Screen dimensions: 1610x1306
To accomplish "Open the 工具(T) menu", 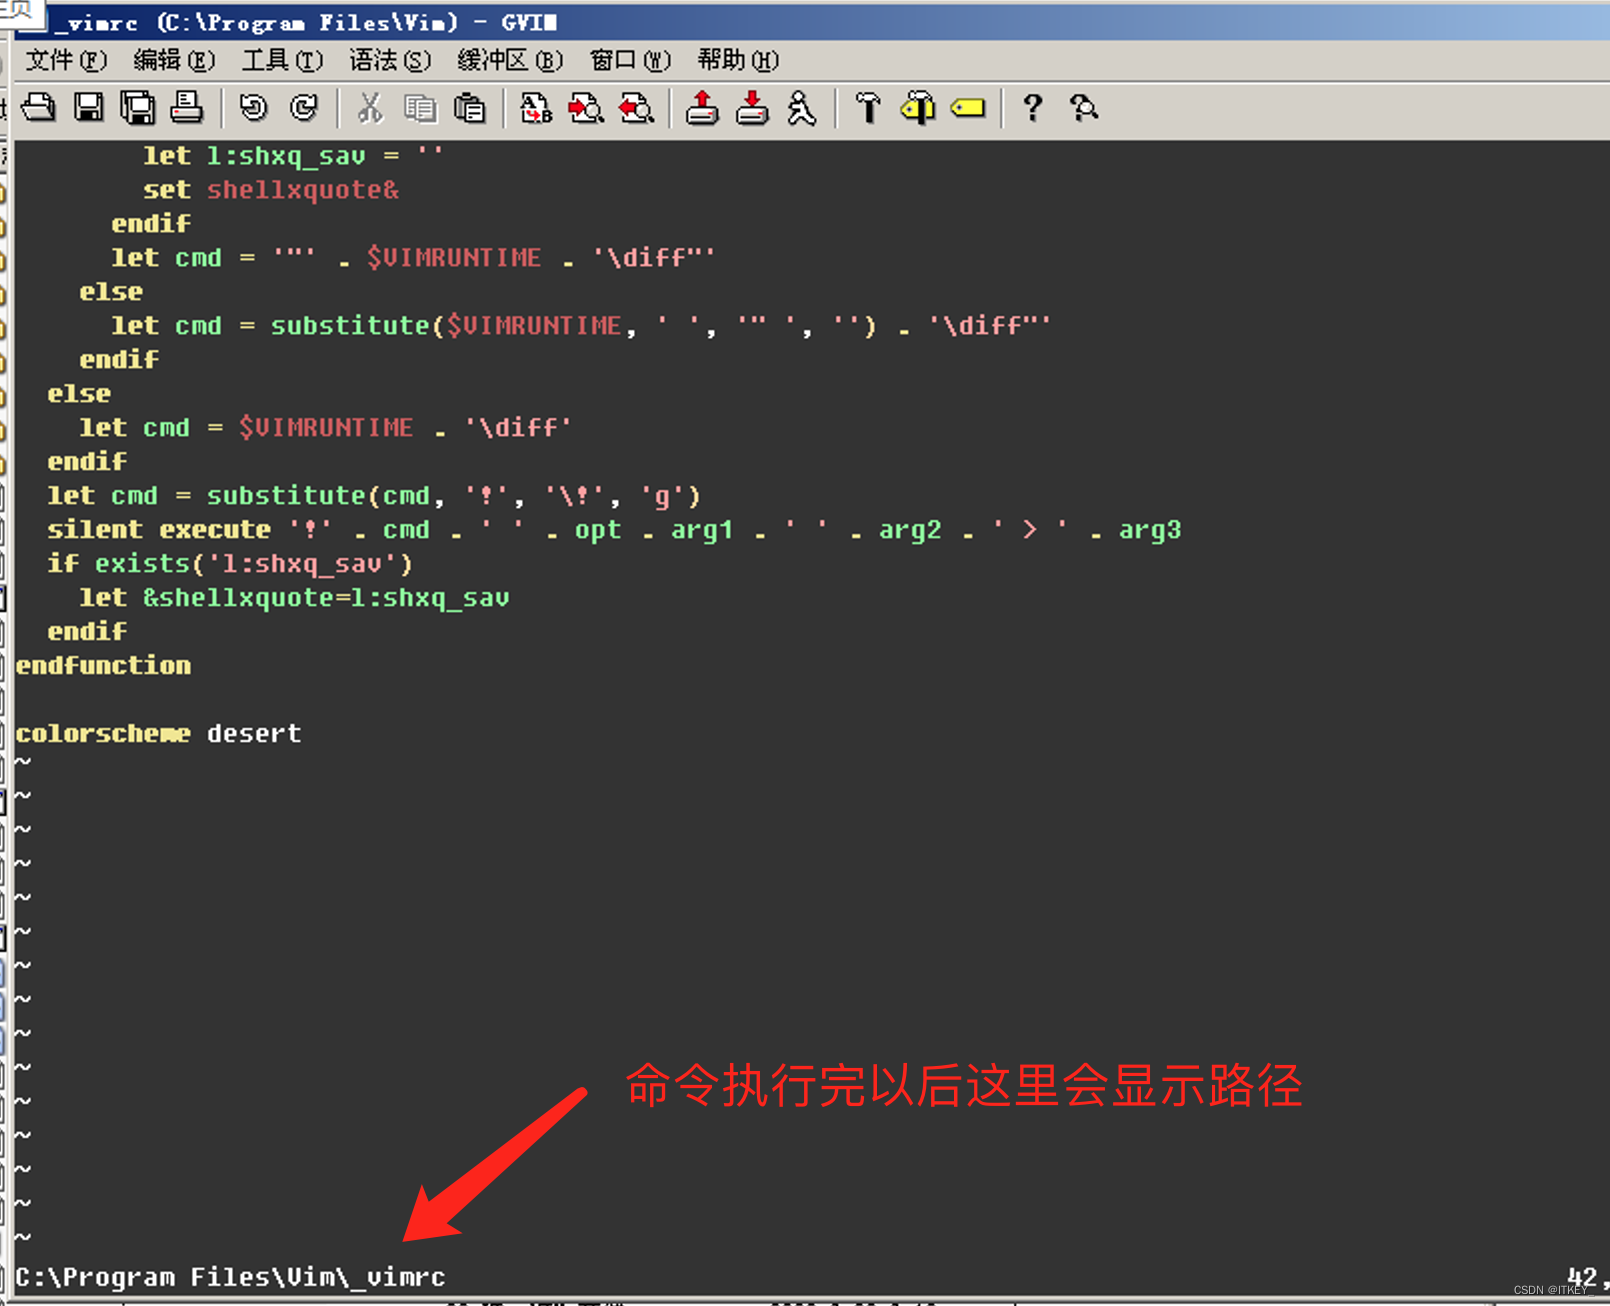I will click(282, 60).
